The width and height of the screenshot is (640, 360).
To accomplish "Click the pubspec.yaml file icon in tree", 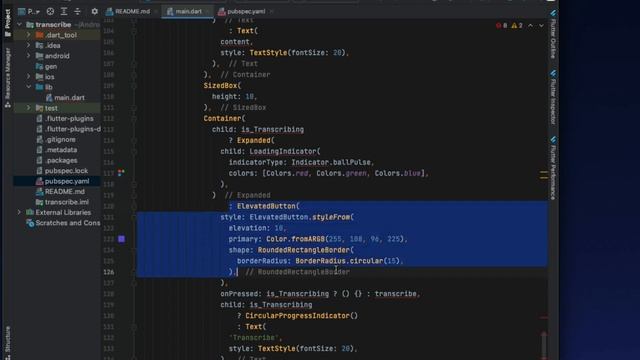I will tap(40, 181).
